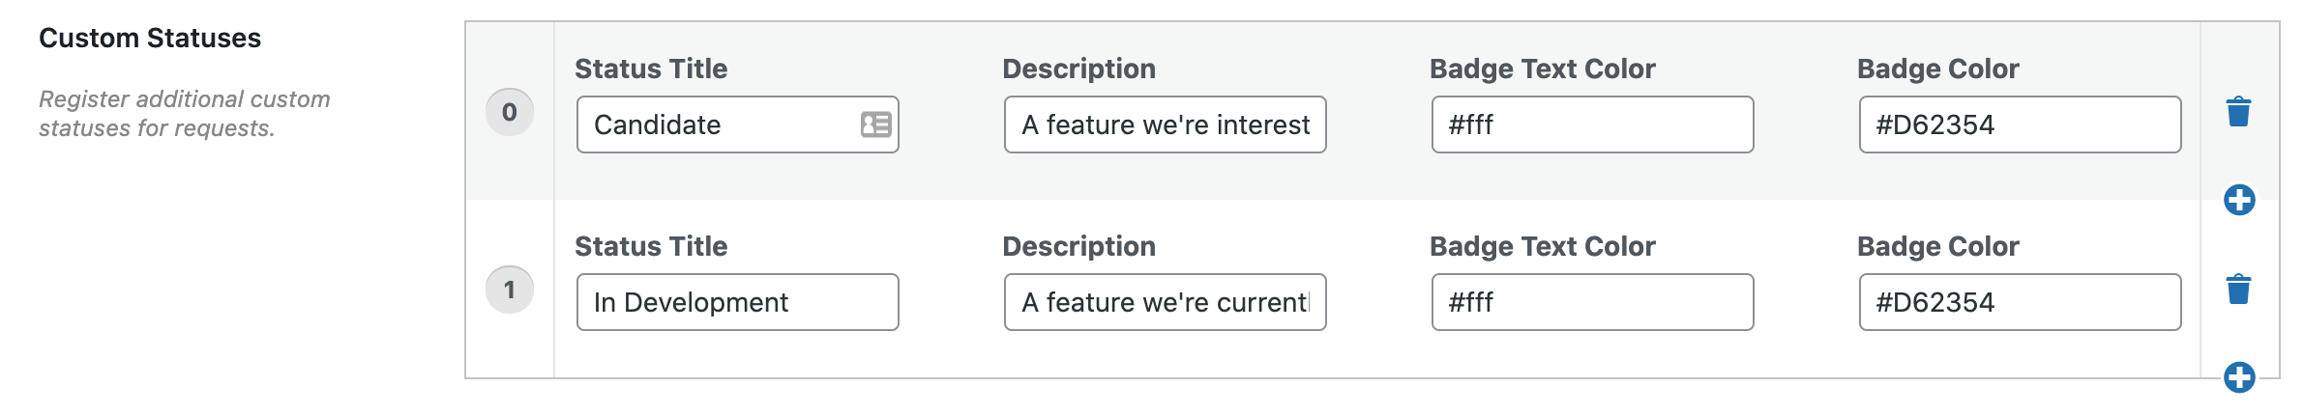Focus the Candidate Status Title field
Image resolution: width=2304 pixels, height=415 pixels.
tap(715, 125)
